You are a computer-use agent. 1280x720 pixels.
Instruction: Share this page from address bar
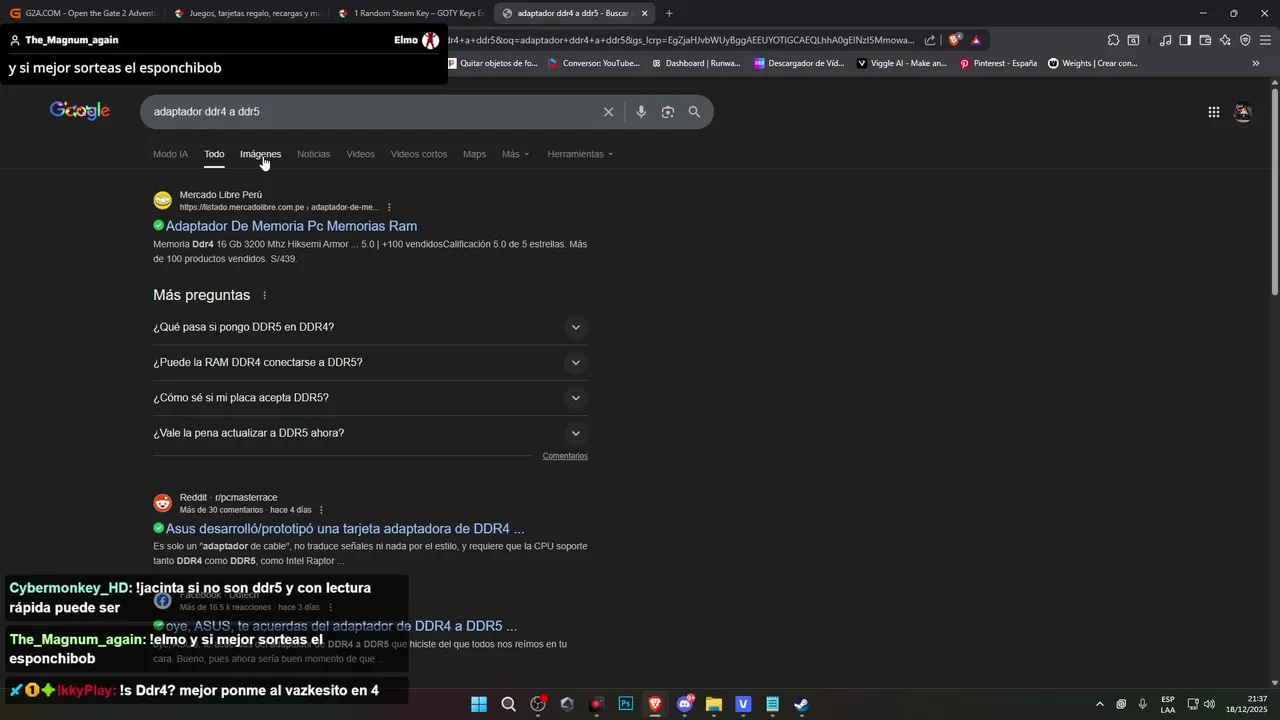tap(930, 40)
